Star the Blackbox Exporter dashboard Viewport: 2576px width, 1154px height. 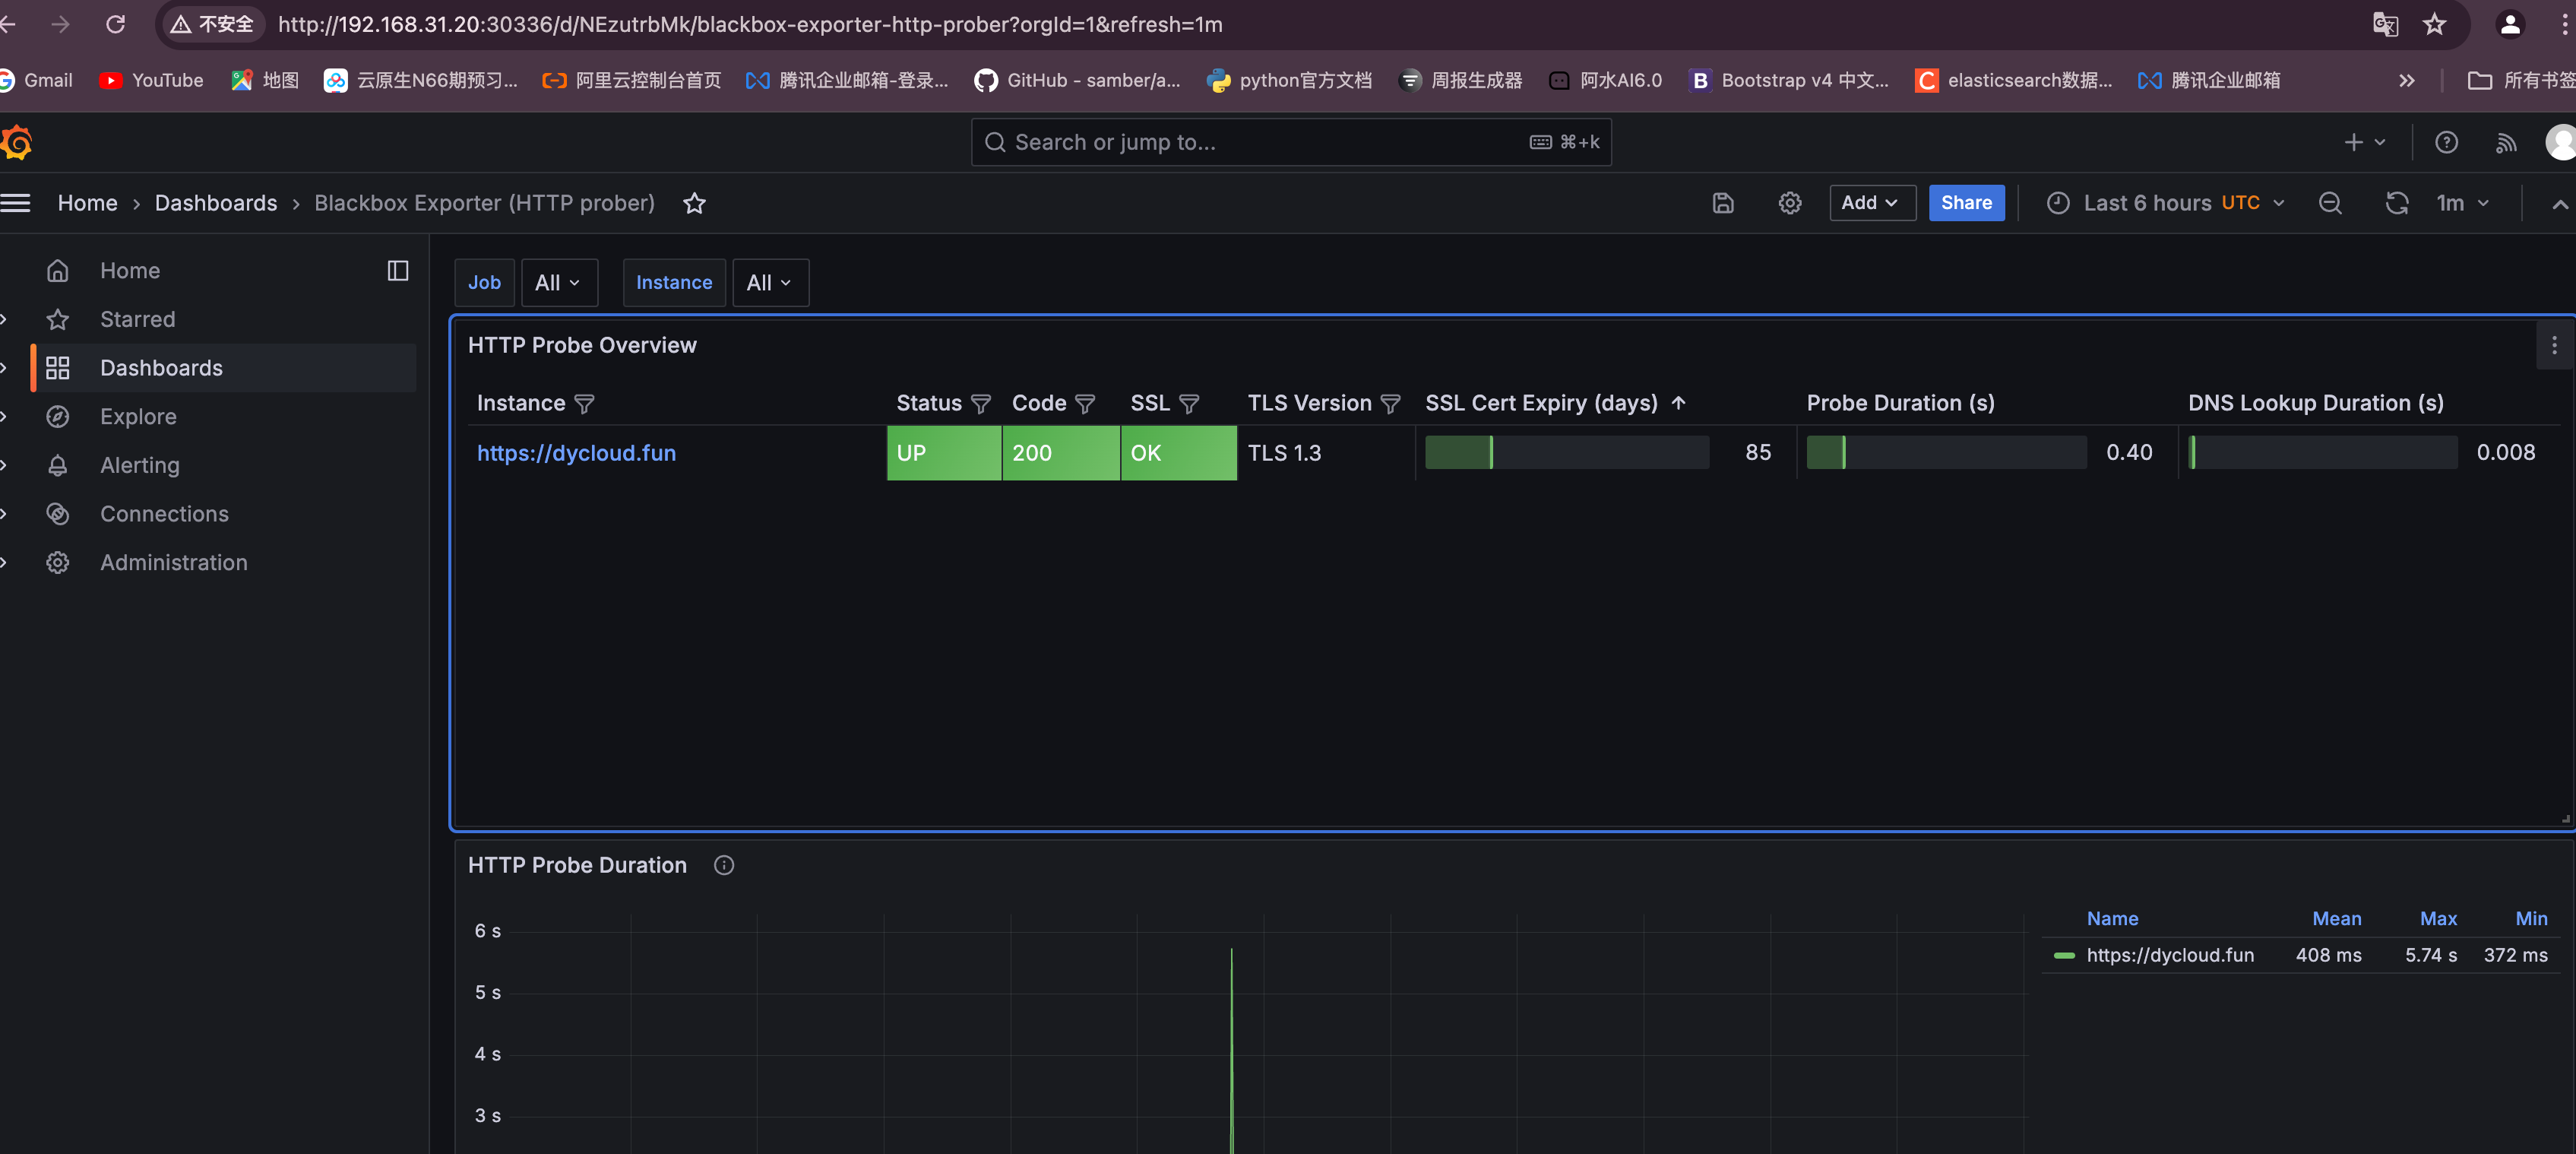pos(694,203)
